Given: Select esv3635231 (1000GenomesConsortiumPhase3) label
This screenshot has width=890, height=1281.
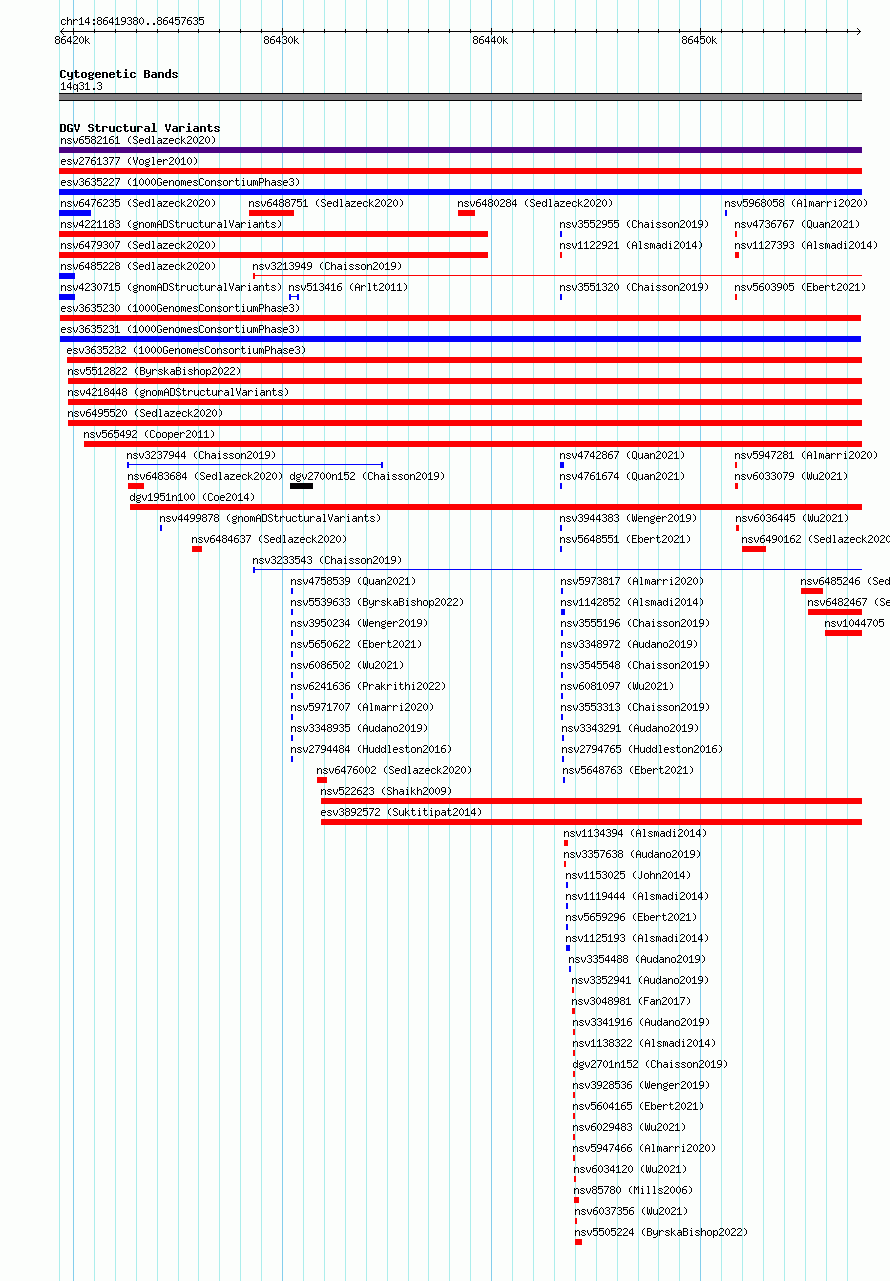Looking at the screenshot, I should 179,329.
